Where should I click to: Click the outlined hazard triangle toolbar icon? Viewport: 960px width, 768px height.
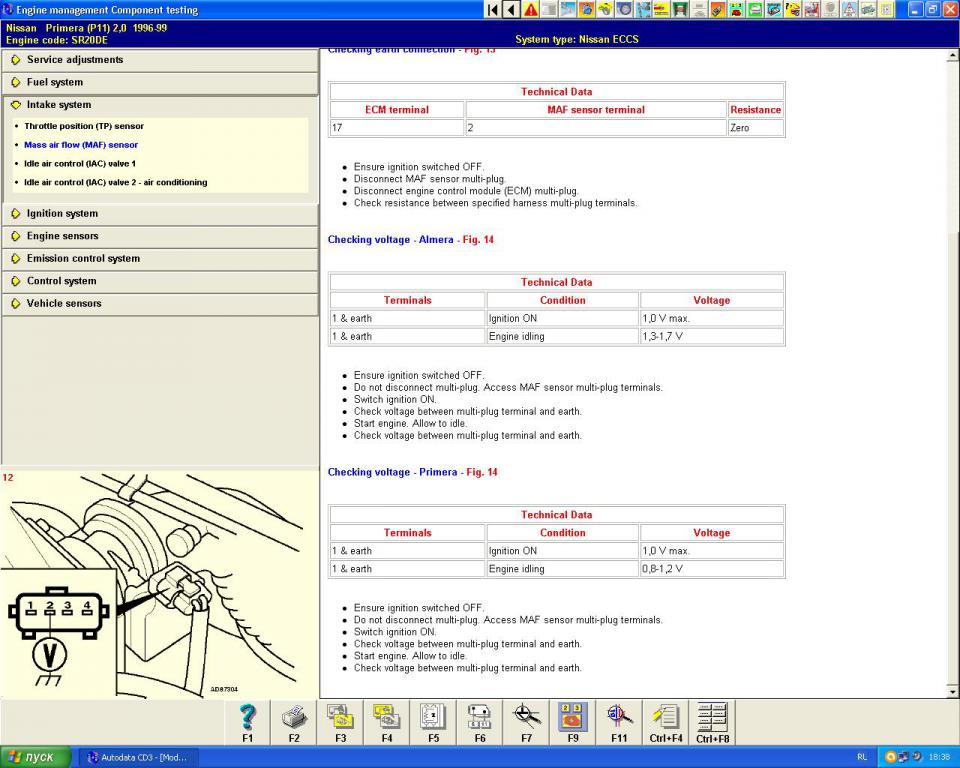tap(849, 9)
